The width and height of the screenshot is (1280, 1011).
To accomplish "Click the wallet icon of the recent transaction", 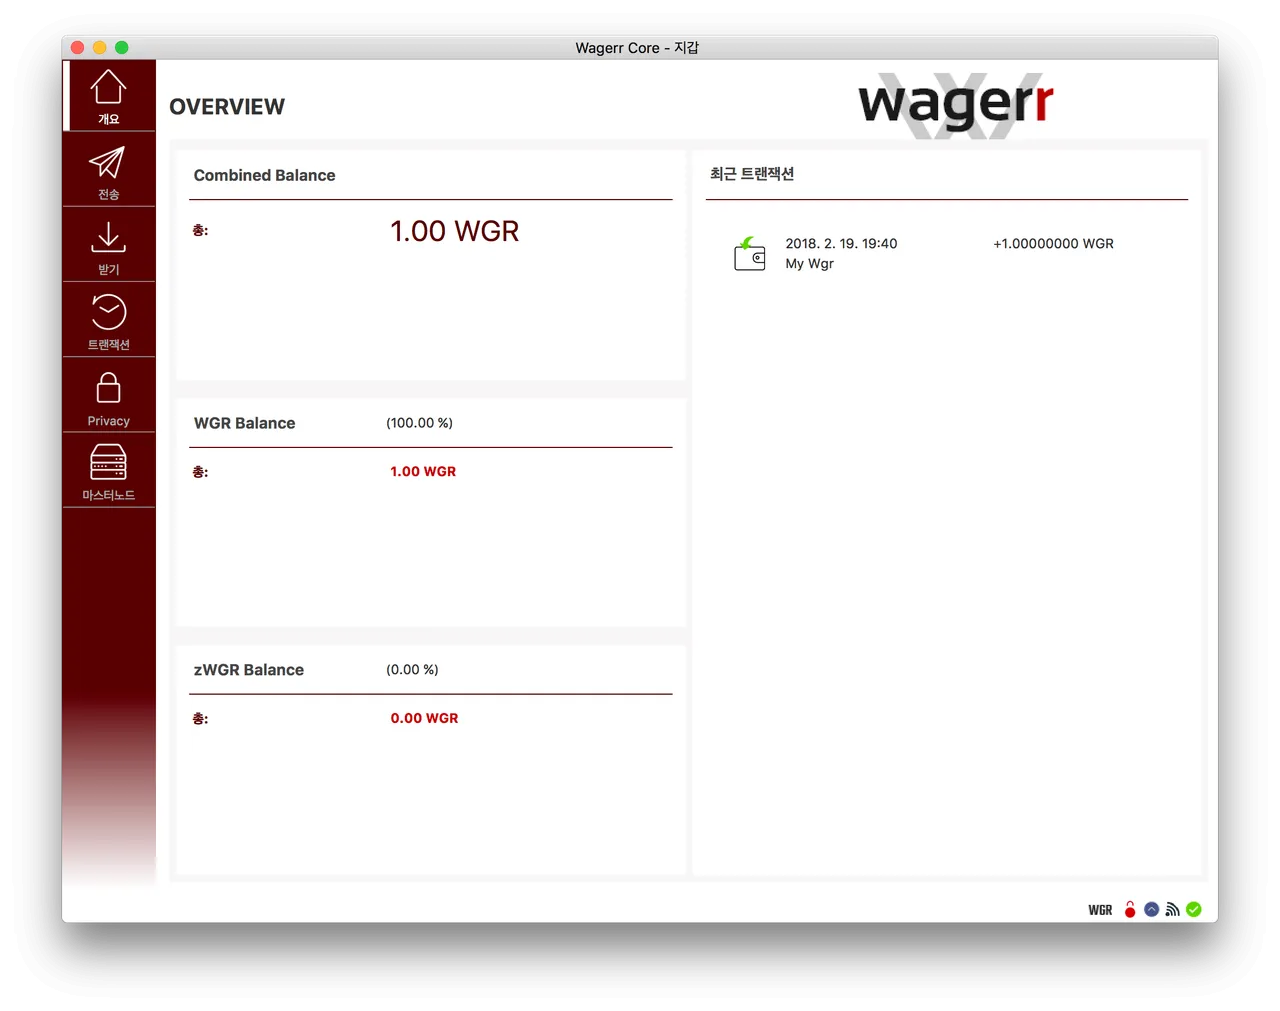I will point(749,254).
